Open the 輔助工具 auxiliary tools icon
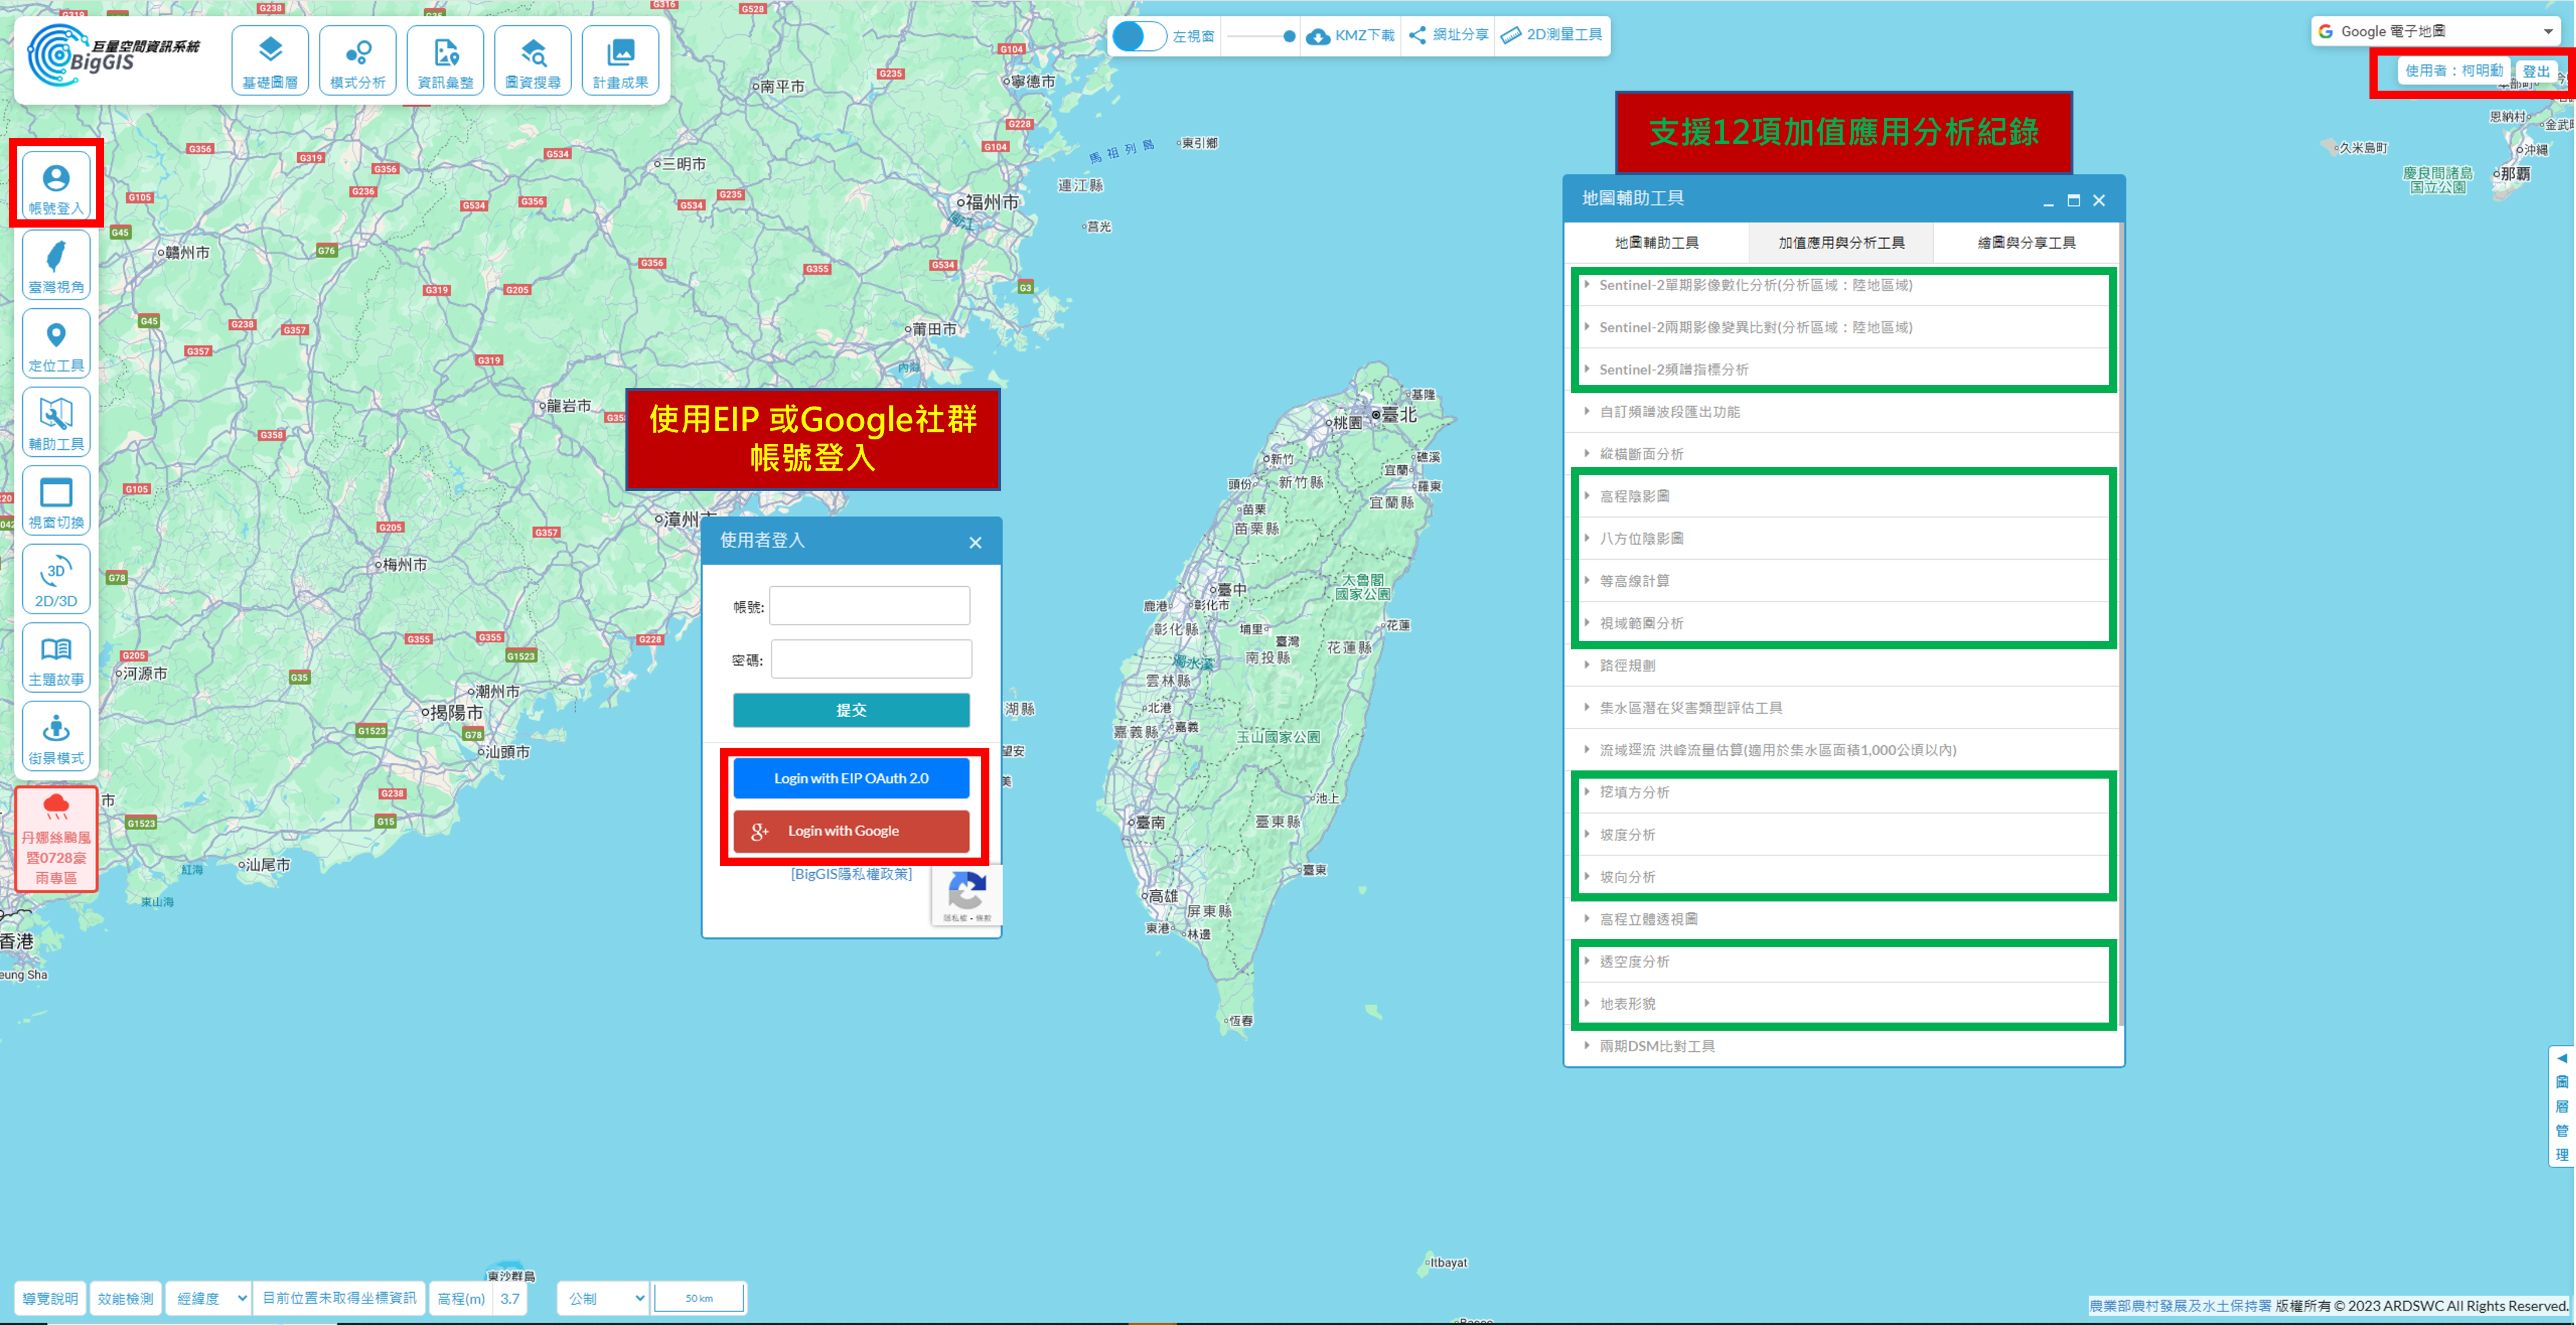2576x1325 pixels. pos(56,422)
